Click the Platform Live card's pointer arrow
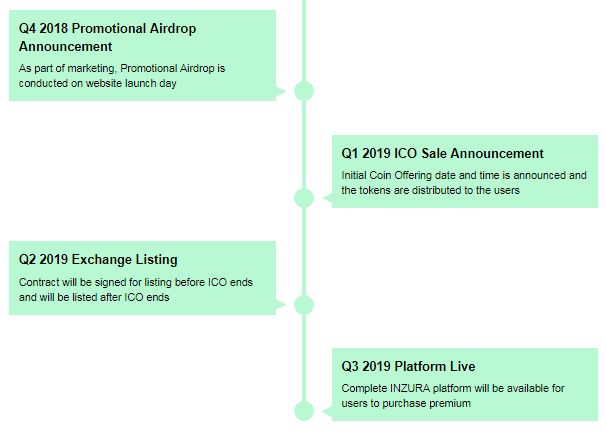 [327, 411]
